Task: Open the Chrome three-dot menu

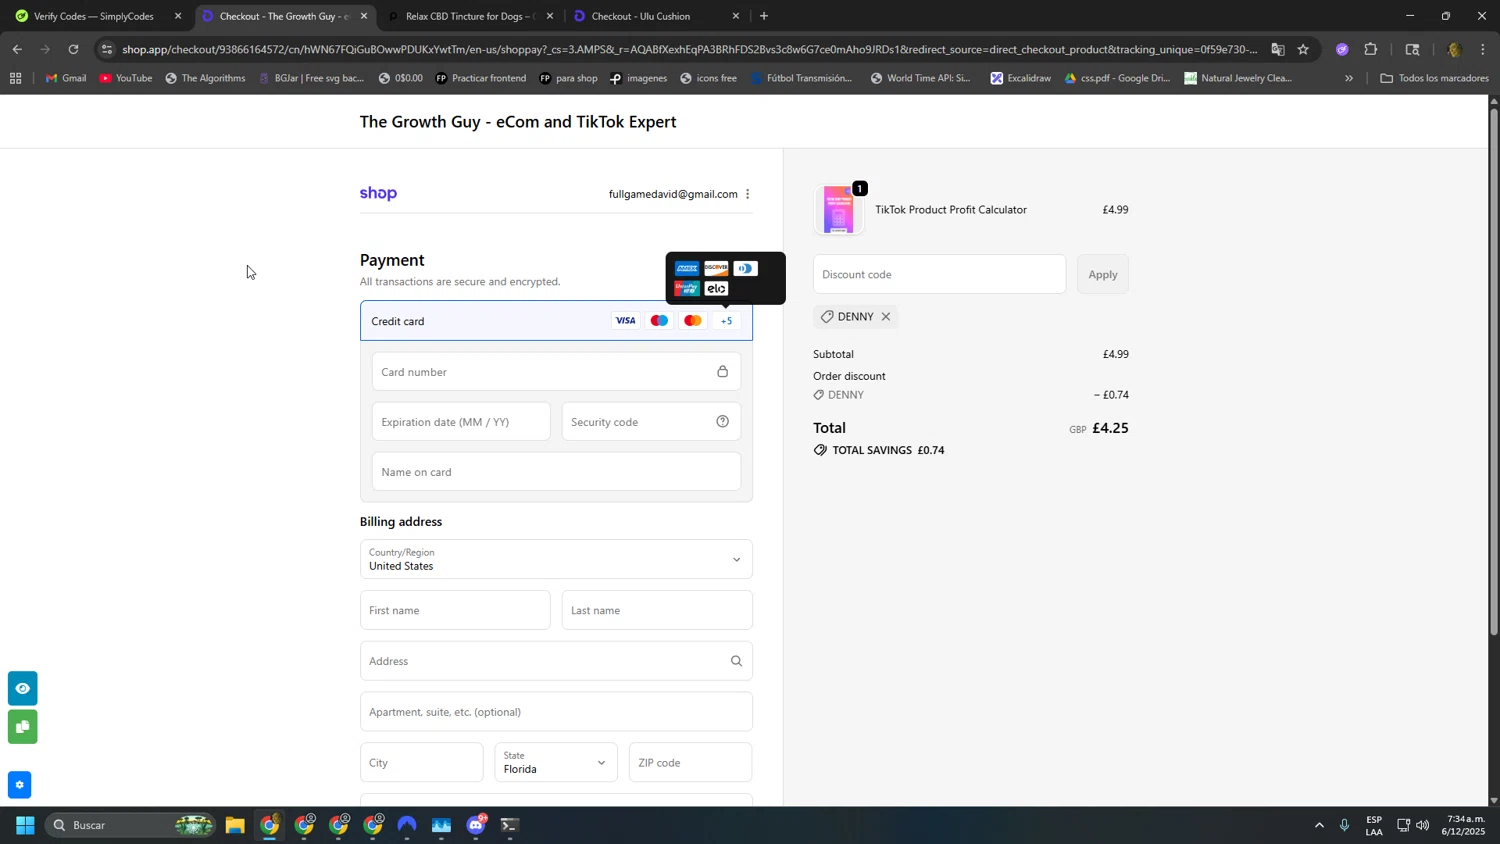Action: 1483,49
